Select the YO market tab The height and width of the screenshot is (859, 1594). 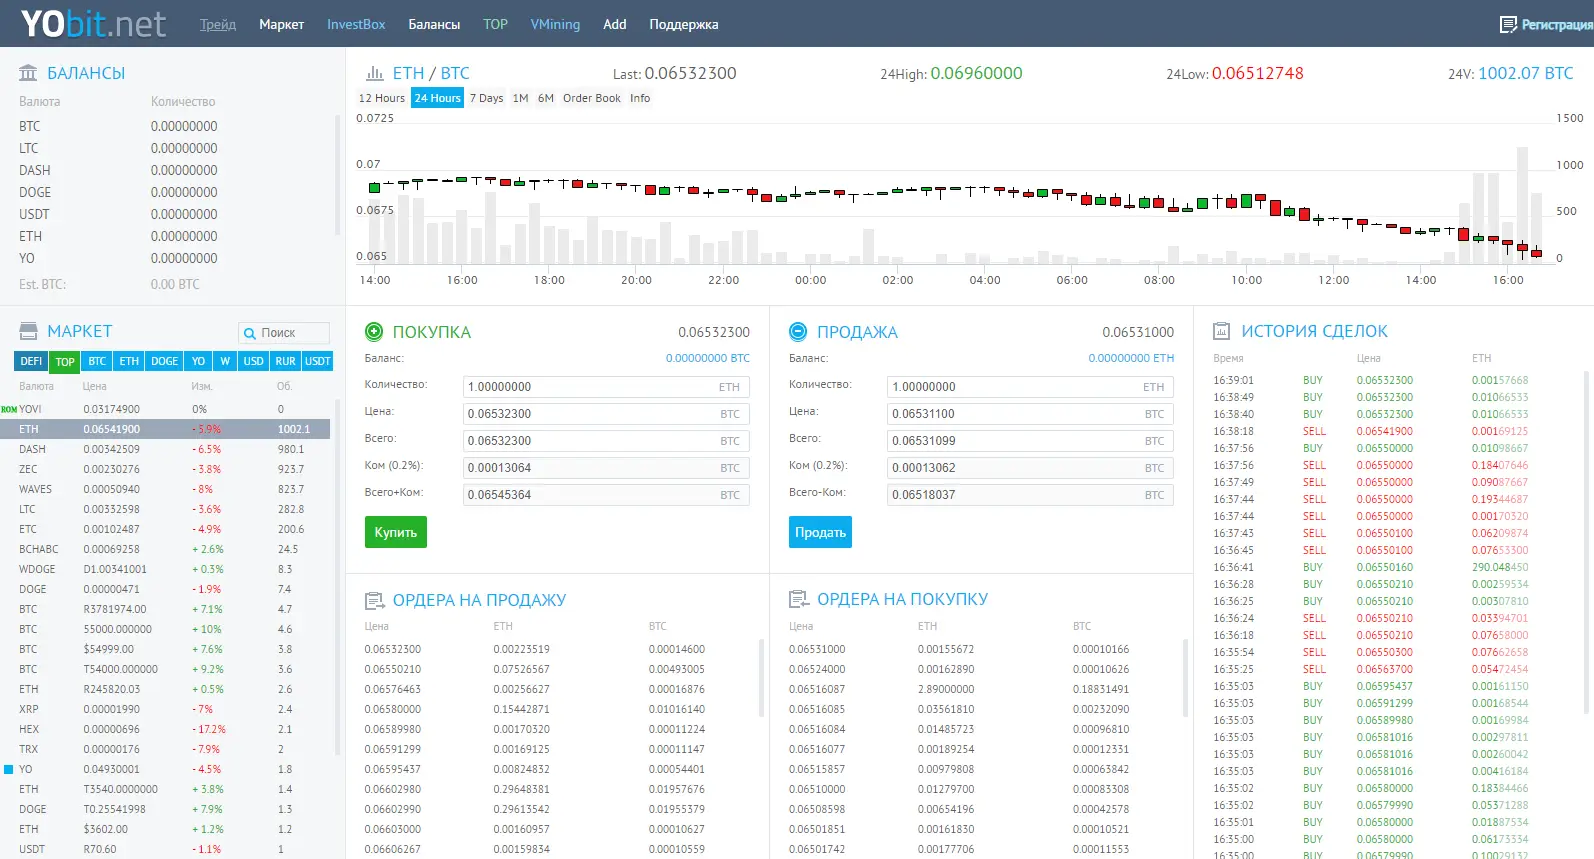click(198, 361)
